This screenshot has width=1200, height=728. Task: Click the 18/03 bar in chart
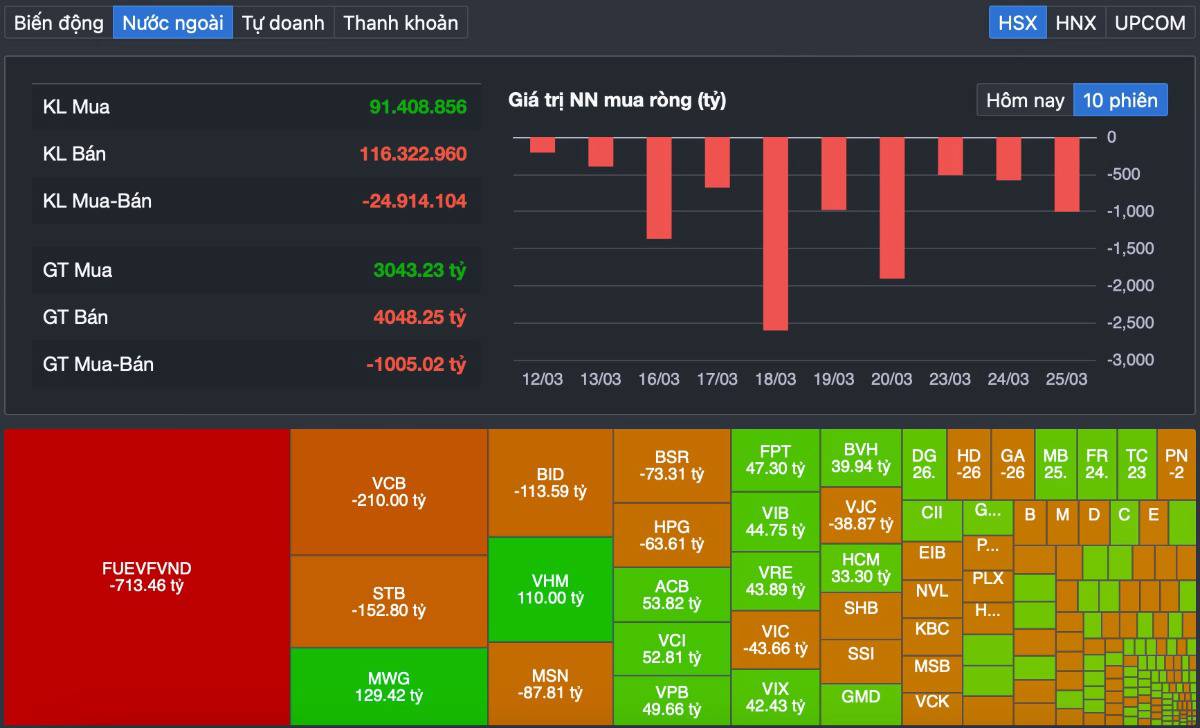(x=775, y=233)
